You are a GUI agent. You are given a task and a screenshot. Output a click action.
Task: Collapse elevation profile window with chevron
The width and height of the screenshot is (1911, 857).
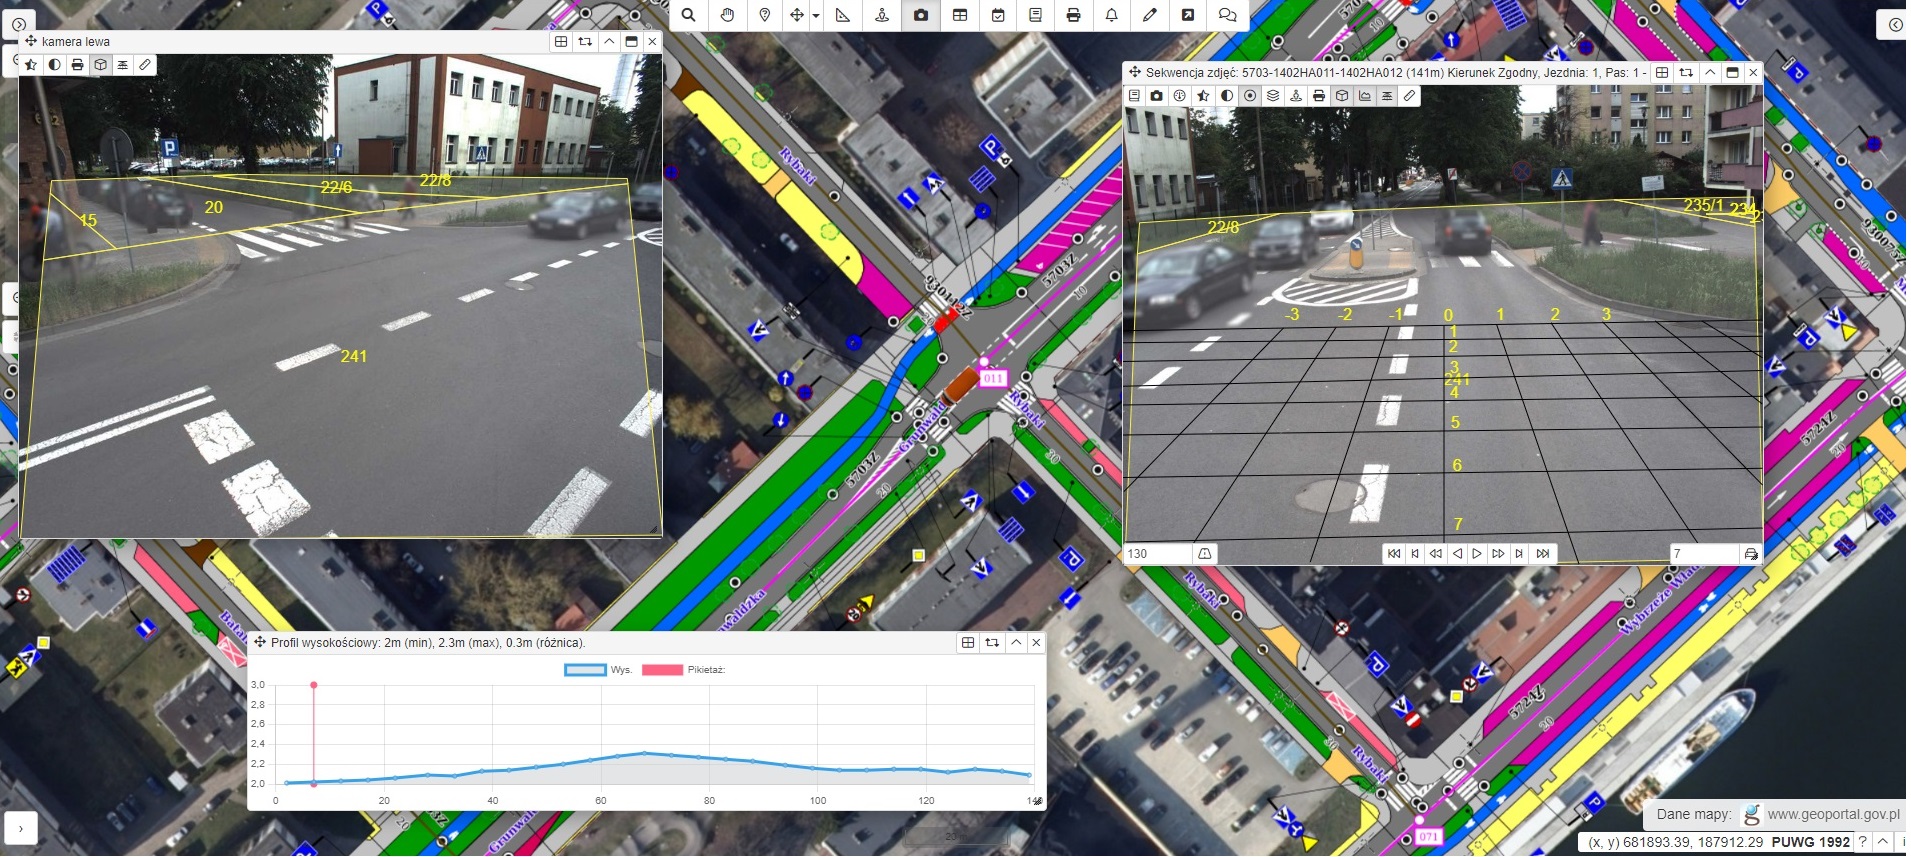click(1016, 642)
